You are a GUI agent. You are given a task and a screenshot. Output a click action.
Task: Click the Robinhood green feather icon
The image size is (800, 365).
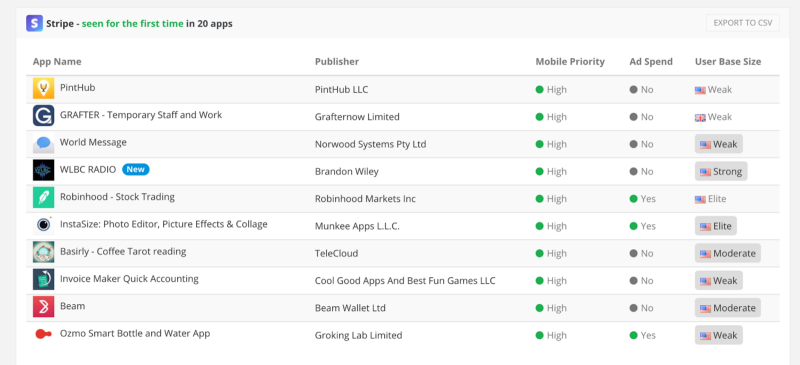[43, 198]
